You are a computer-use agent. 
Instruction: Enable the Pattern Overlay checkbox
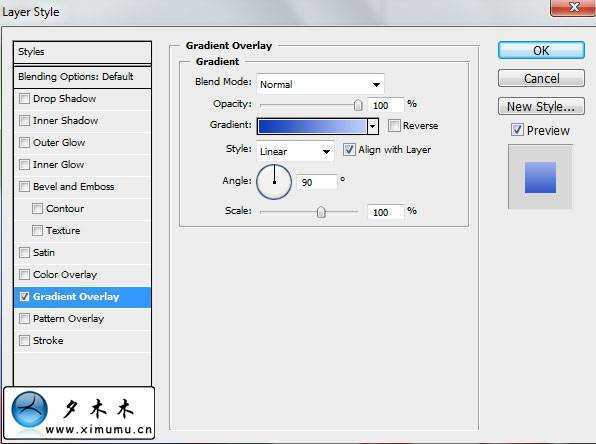coord(24,319)
